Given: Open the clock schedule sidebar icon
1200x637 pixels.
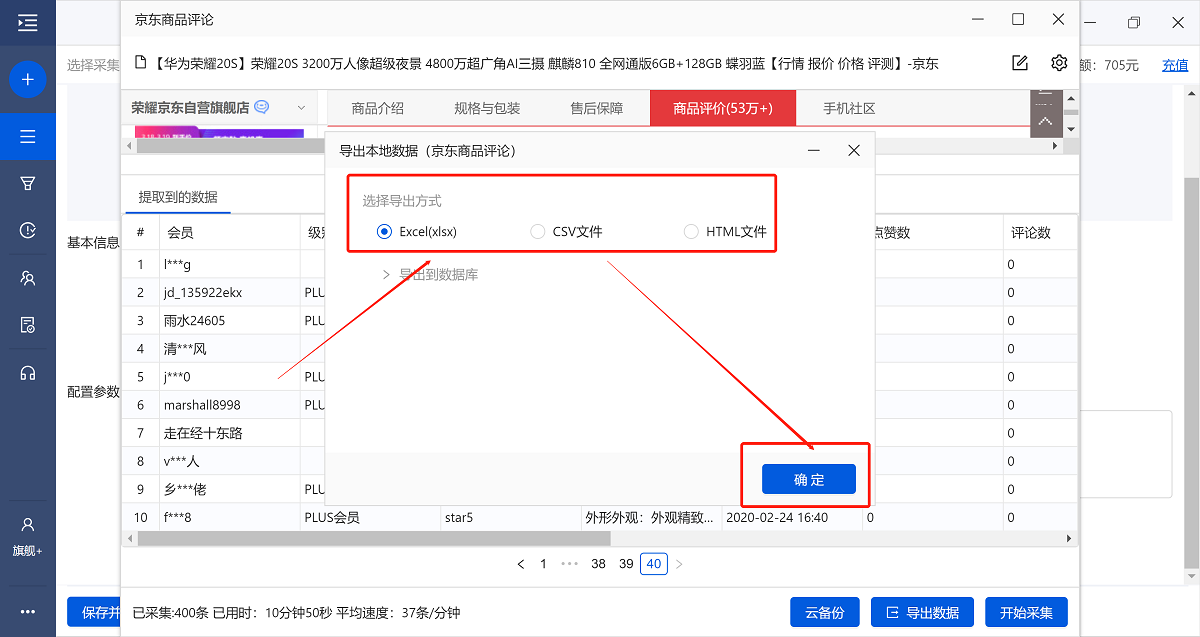Looking at the screenshot, I should click(x=27, y=231).
